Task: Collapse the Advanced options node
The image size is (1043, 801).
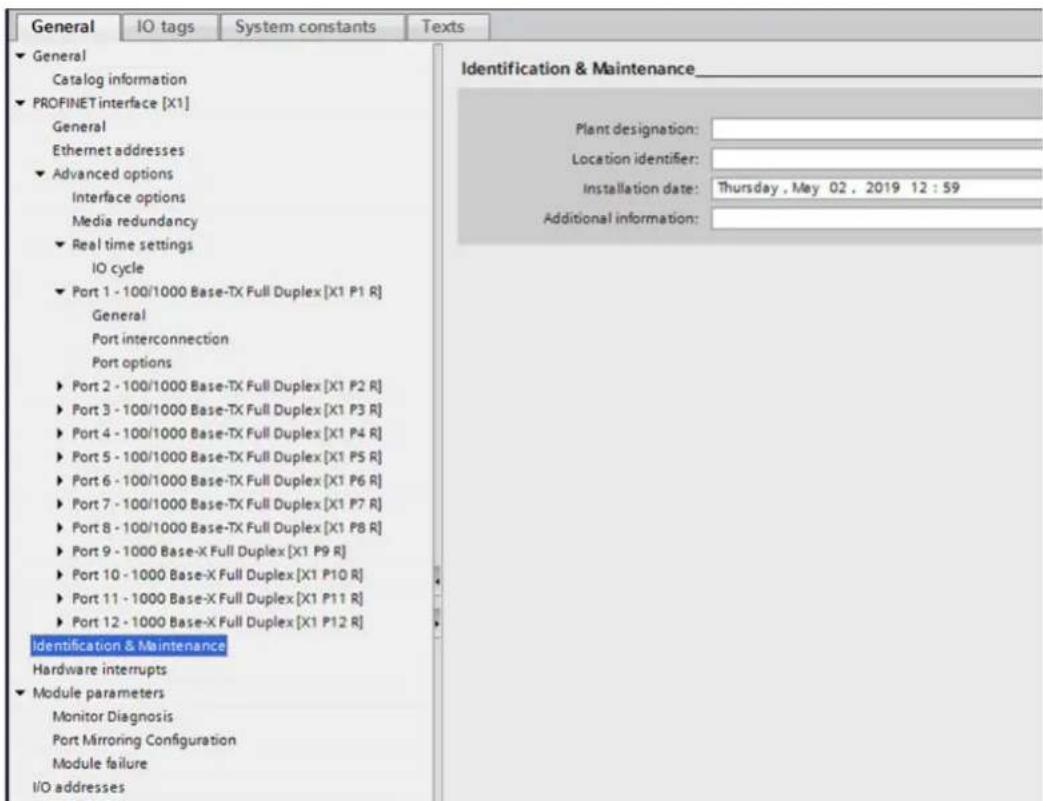Action: click(41, 174)
